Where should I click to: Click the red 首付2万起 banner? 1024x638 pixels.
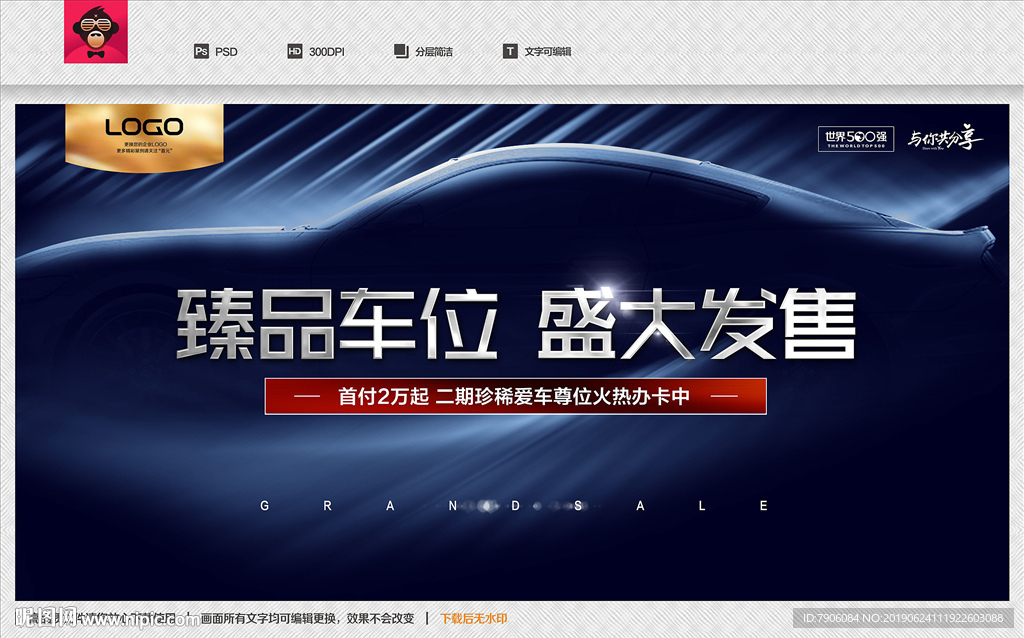point(515,396)
